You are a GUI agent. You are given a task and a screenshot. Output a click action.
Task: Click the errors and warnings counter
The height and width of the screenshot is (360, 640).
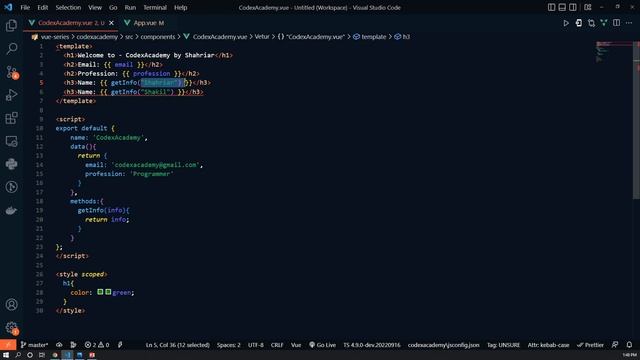(97, 345)
